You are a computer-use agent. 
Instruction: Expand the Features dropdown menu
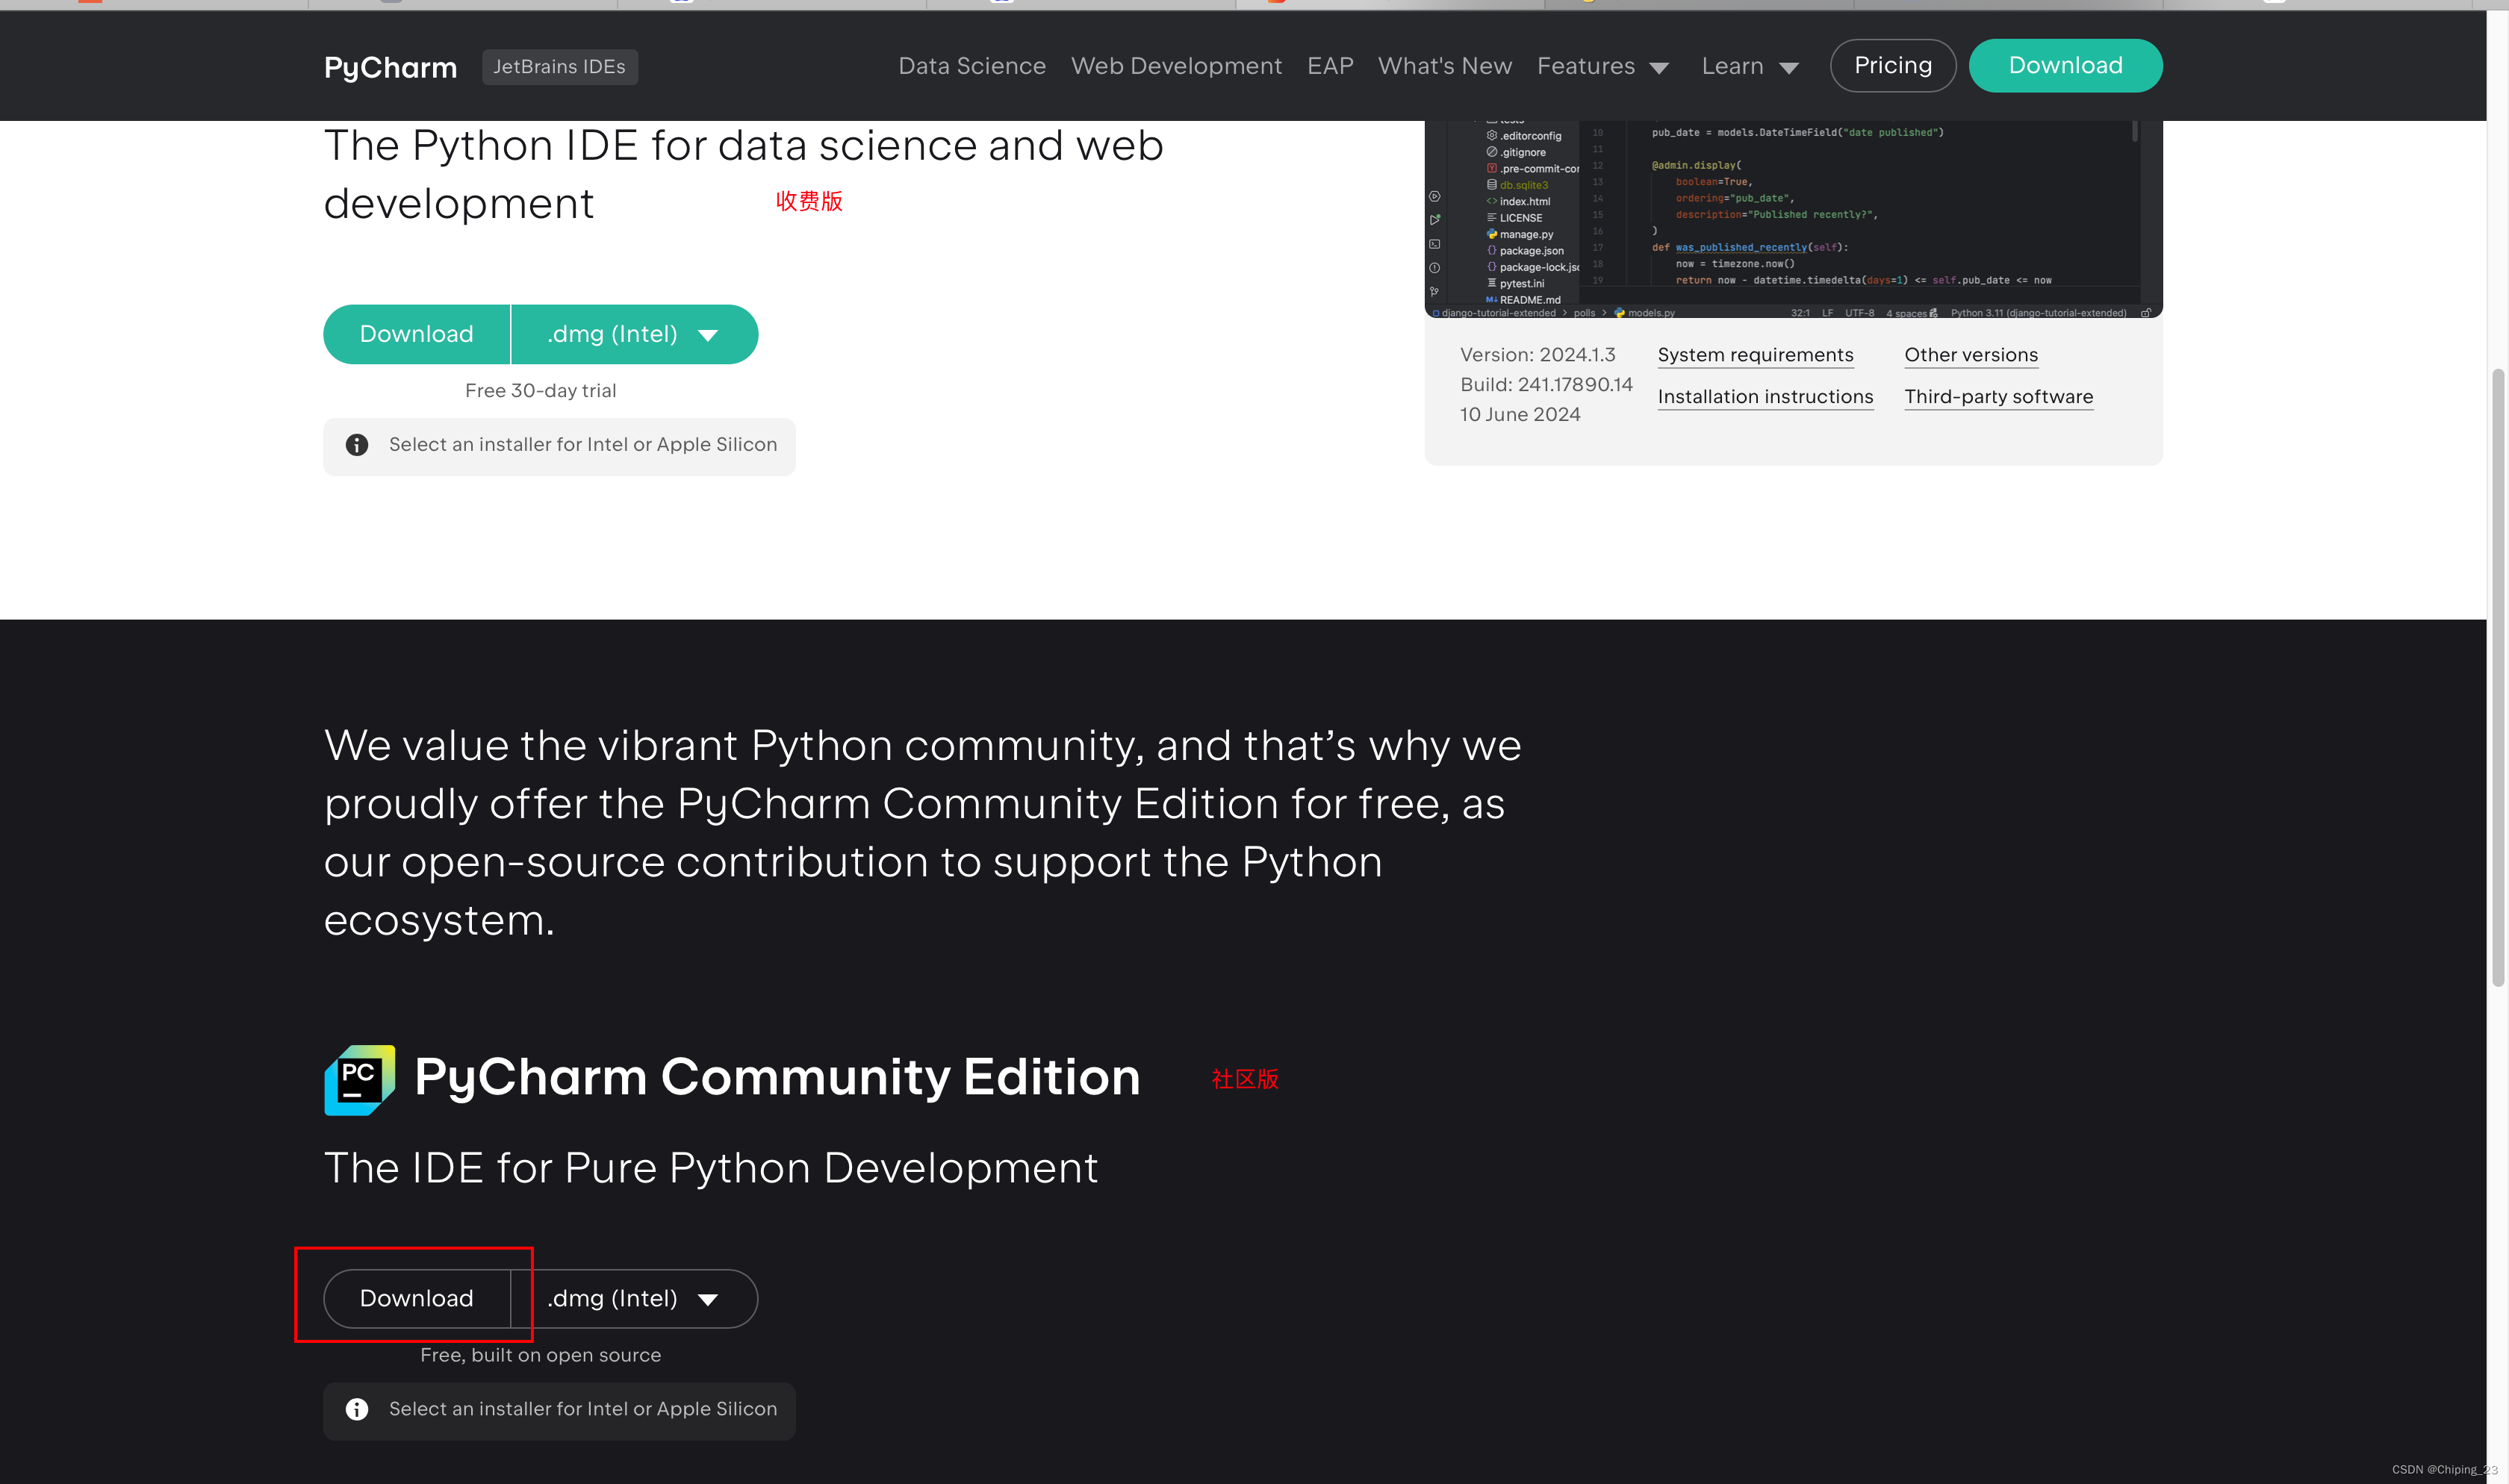[x=1603, y=66]
